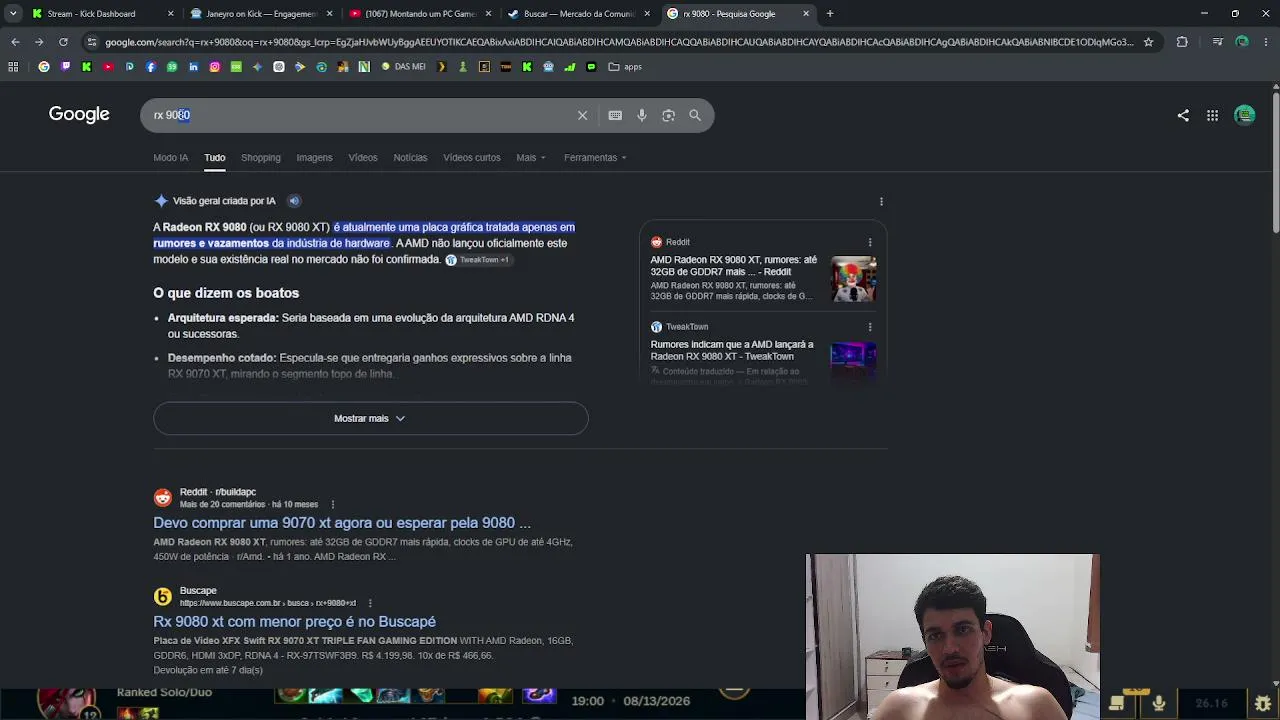Open the media controls icon in toolbar

(1217, 42)
